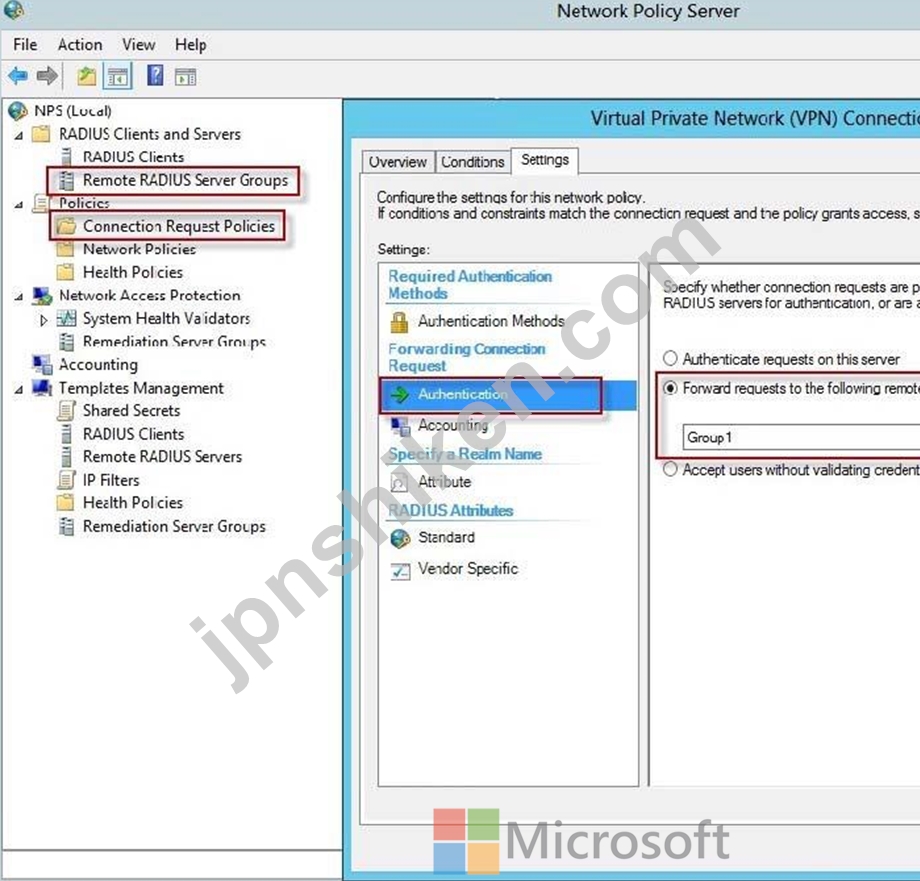Click the Remote RADIUS Servers template icon
Screen dimensions: 920x881
coord(66,457)
